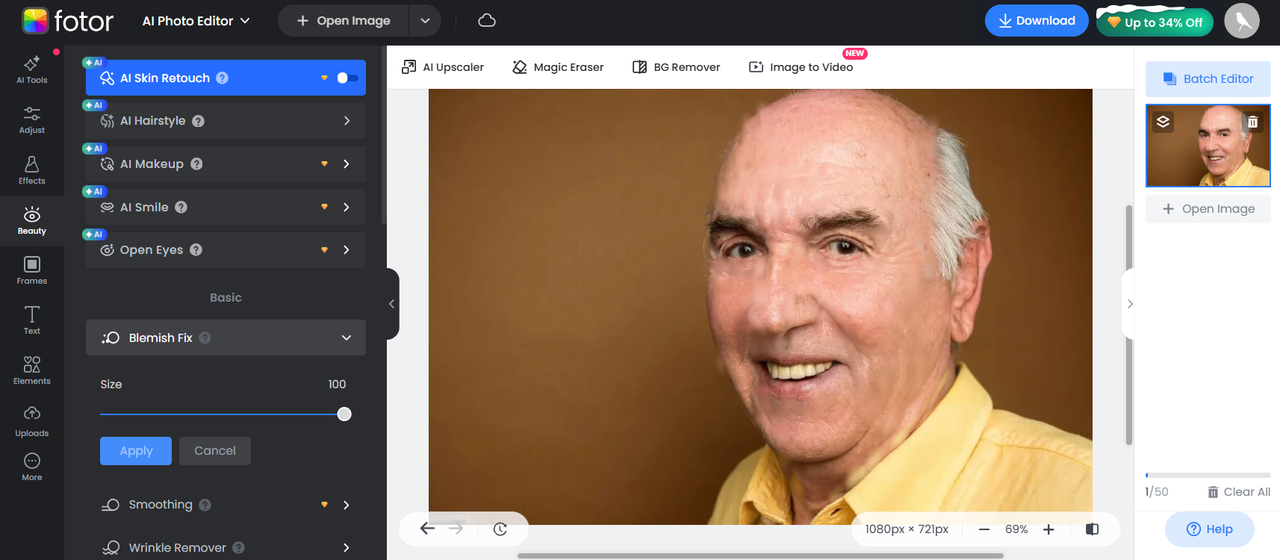Click Clear All images
This screenshot has width=1280, height=560.
coord(1239,492)
